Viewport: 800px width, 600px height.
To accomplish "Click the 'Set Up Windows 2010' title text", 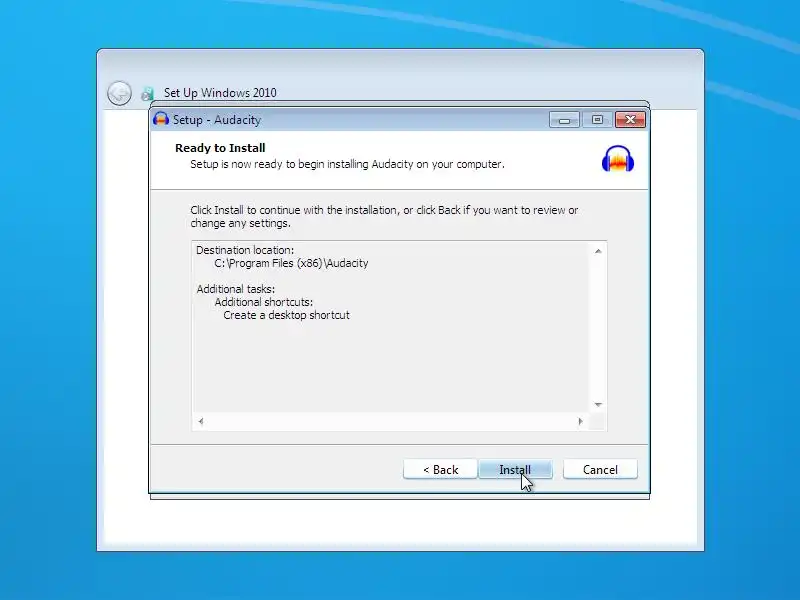I will 220,93.
